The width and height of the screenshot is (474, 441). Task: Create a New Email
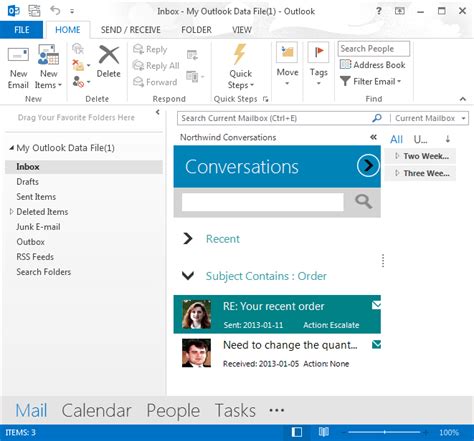tap(18, 68)
